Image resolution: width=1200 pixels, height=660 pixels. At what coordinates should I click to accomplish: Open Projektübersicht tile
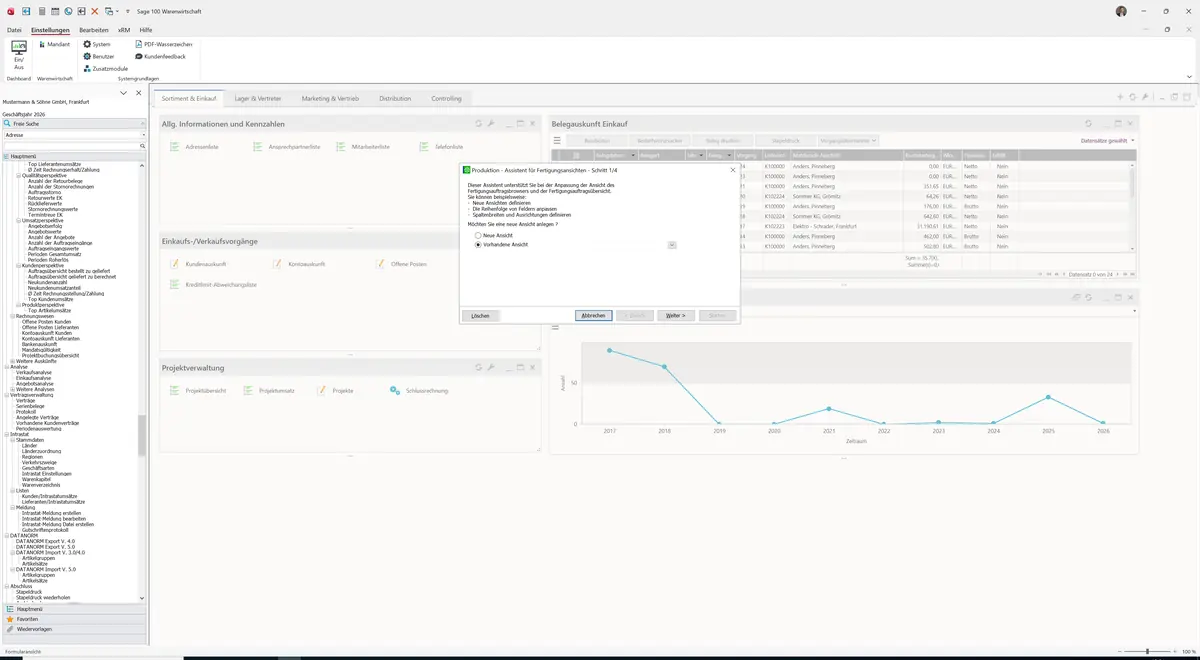pyautogui.click(x=198, y=390)
